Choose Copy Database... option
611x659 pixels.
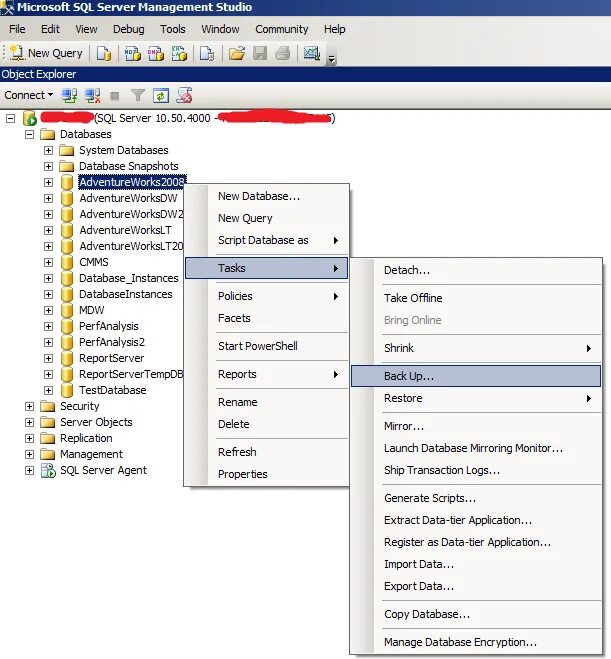coord(476,614)
